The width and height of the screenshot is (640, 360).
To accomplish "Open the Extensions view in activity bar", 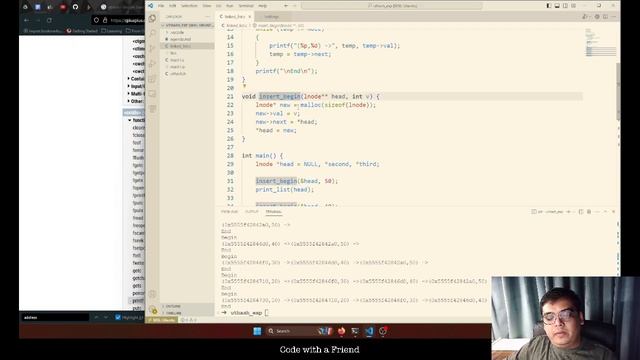I will coord(152,79).
